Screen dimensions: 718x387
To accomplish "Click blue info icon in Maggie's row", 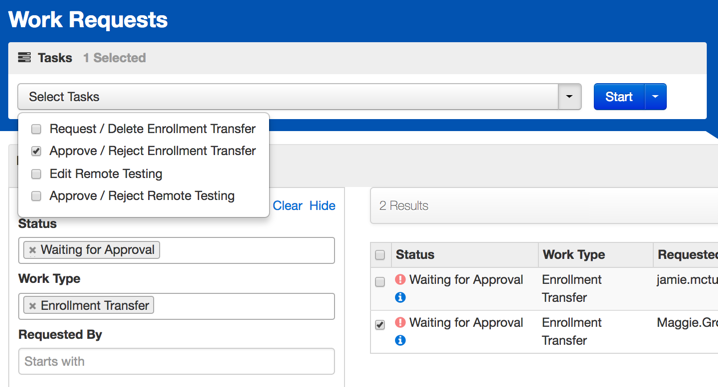I will (x=400, y=340).
